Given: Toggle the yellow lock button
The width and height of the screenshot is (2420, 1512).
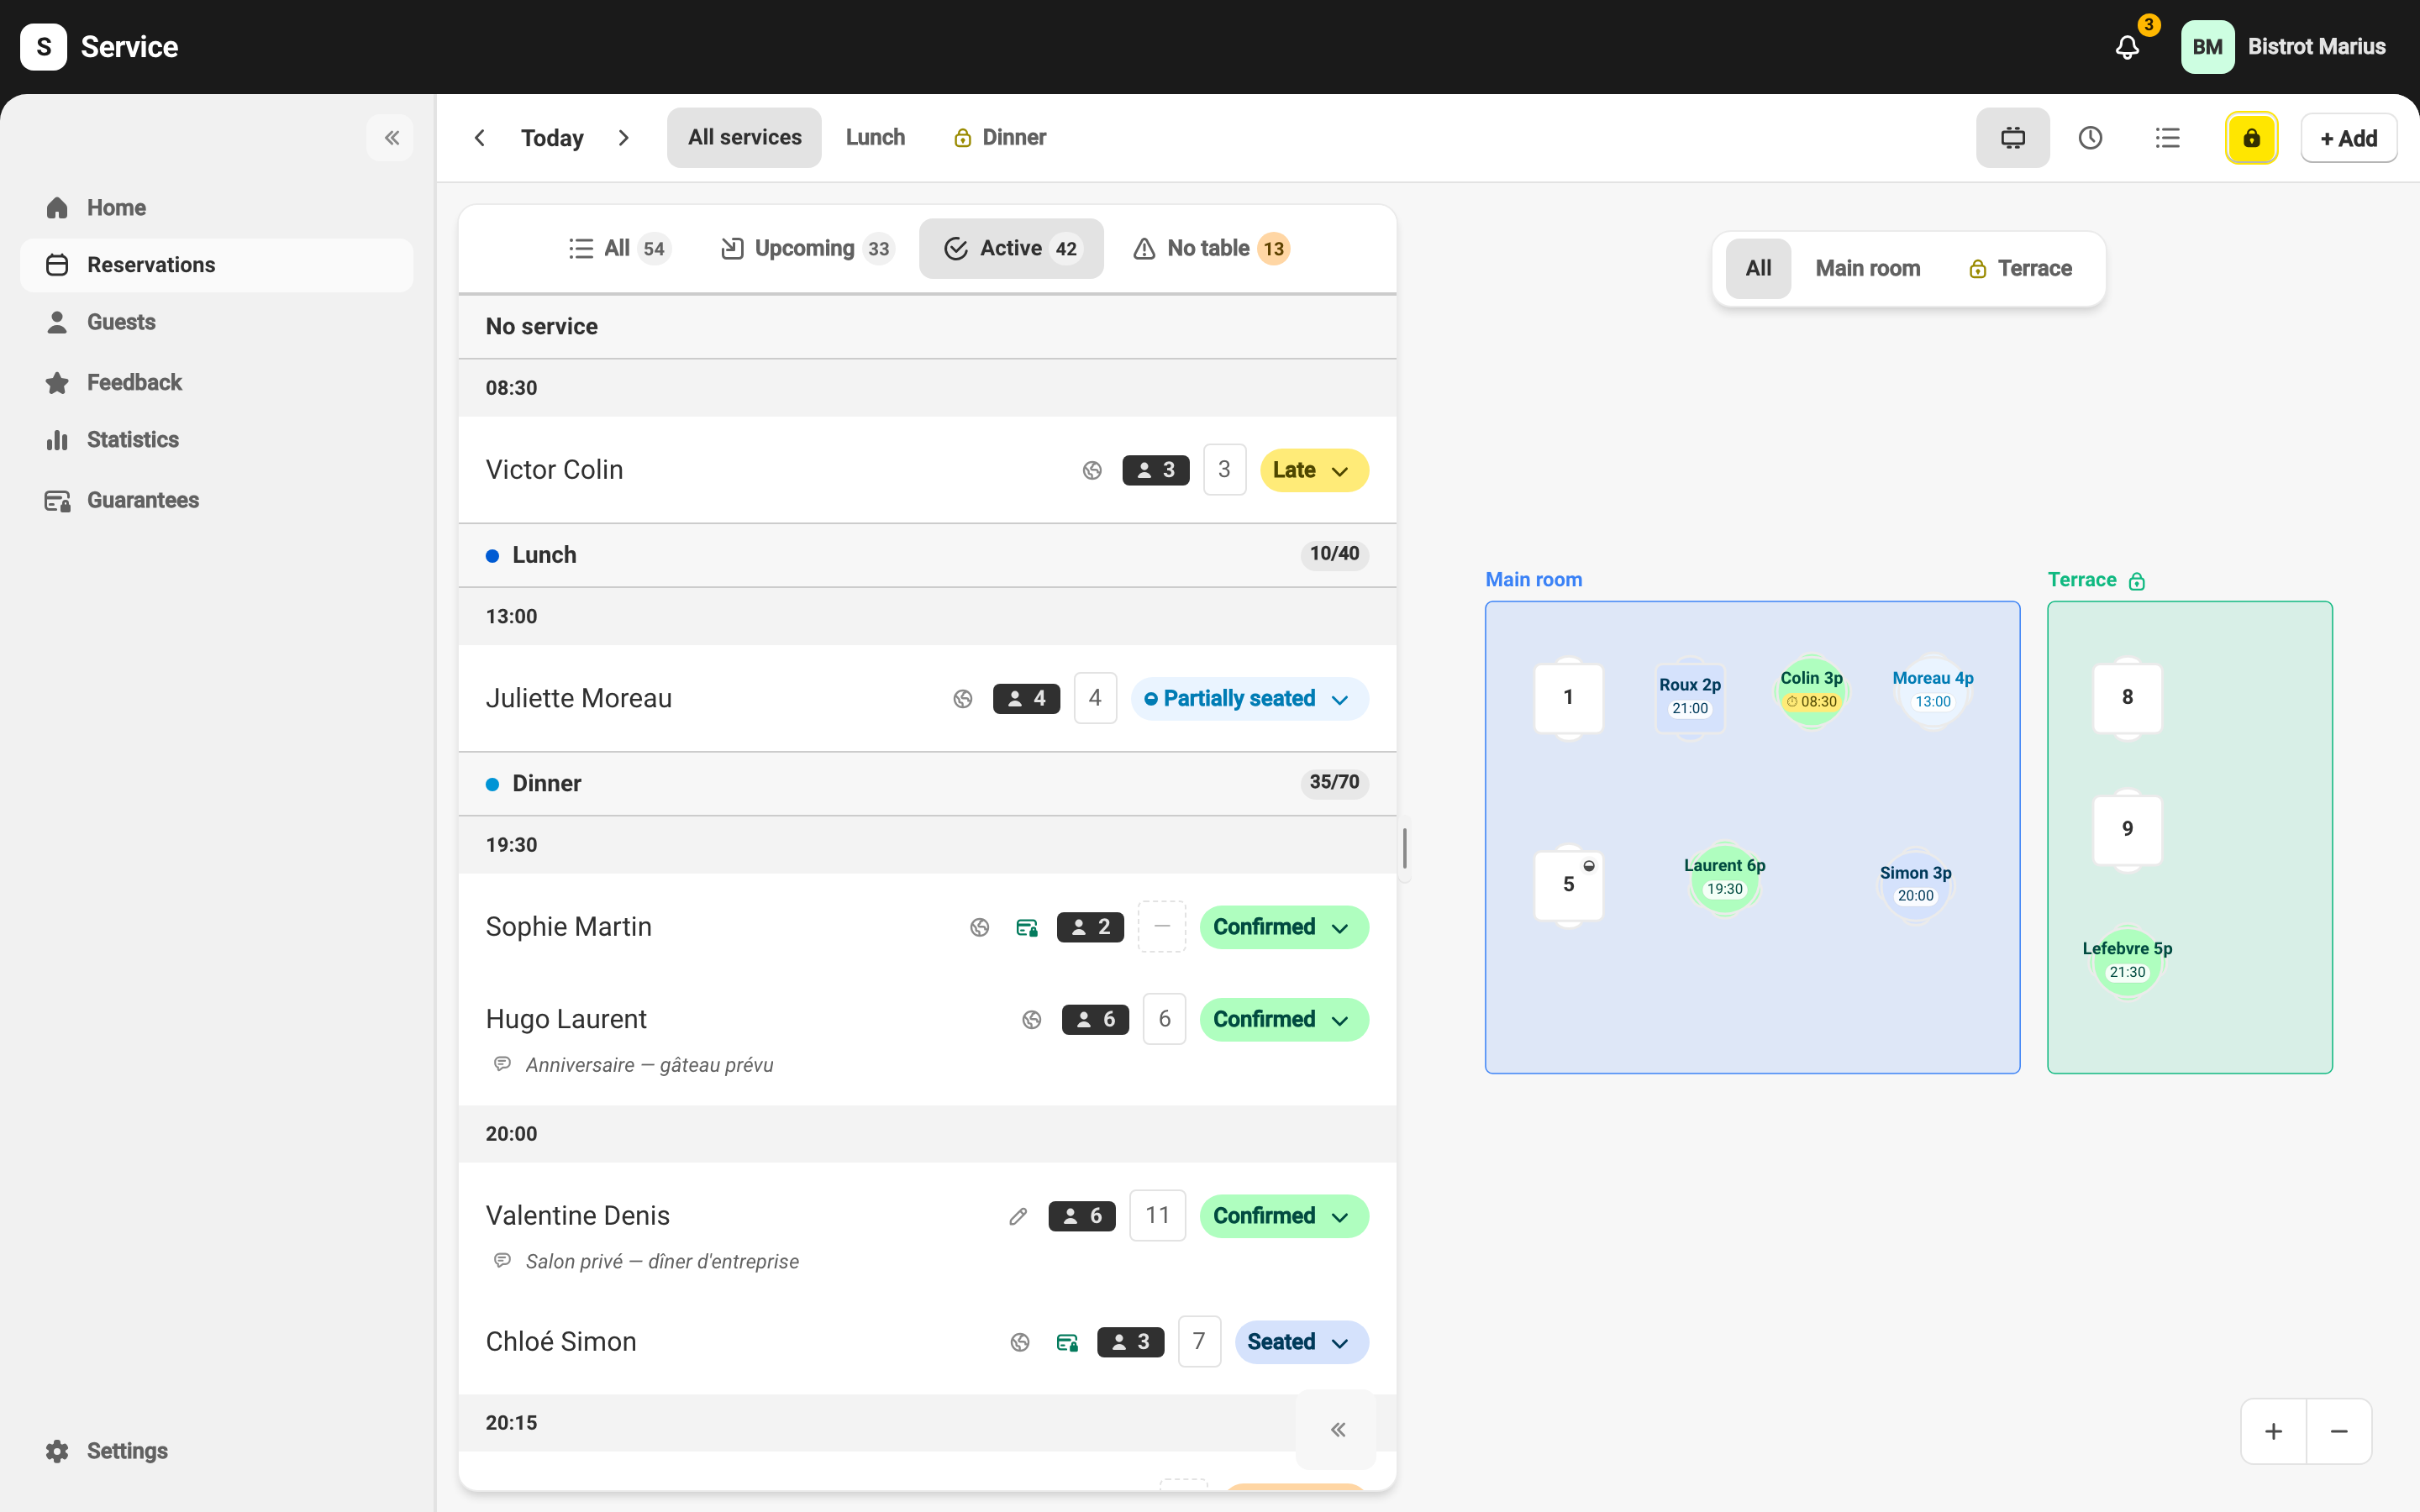Looking at the screenshot, I should pyautogui.click(x=2251, y=138).
